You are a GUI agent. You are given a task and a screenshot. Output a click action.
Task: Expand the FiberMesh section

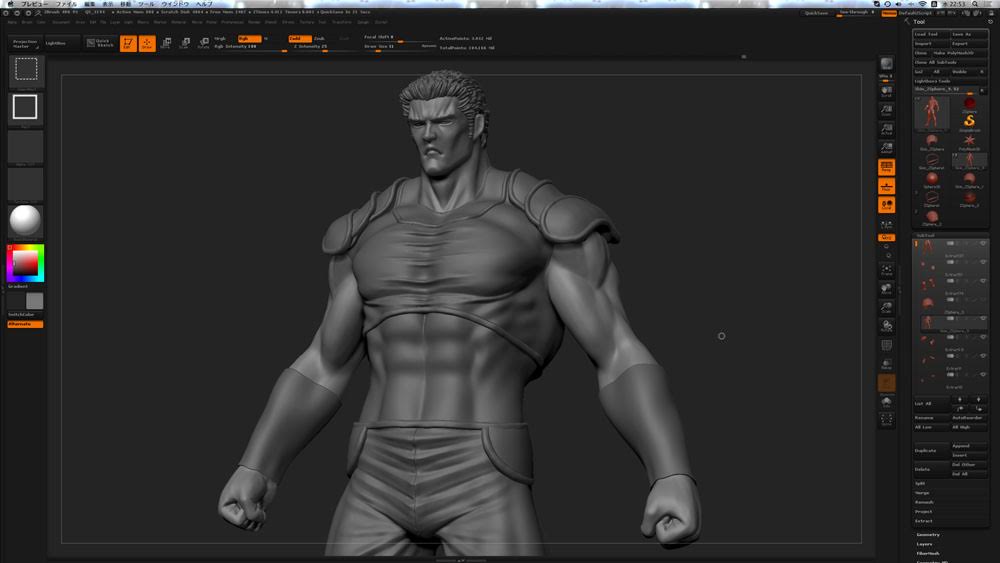coord(928,553)
